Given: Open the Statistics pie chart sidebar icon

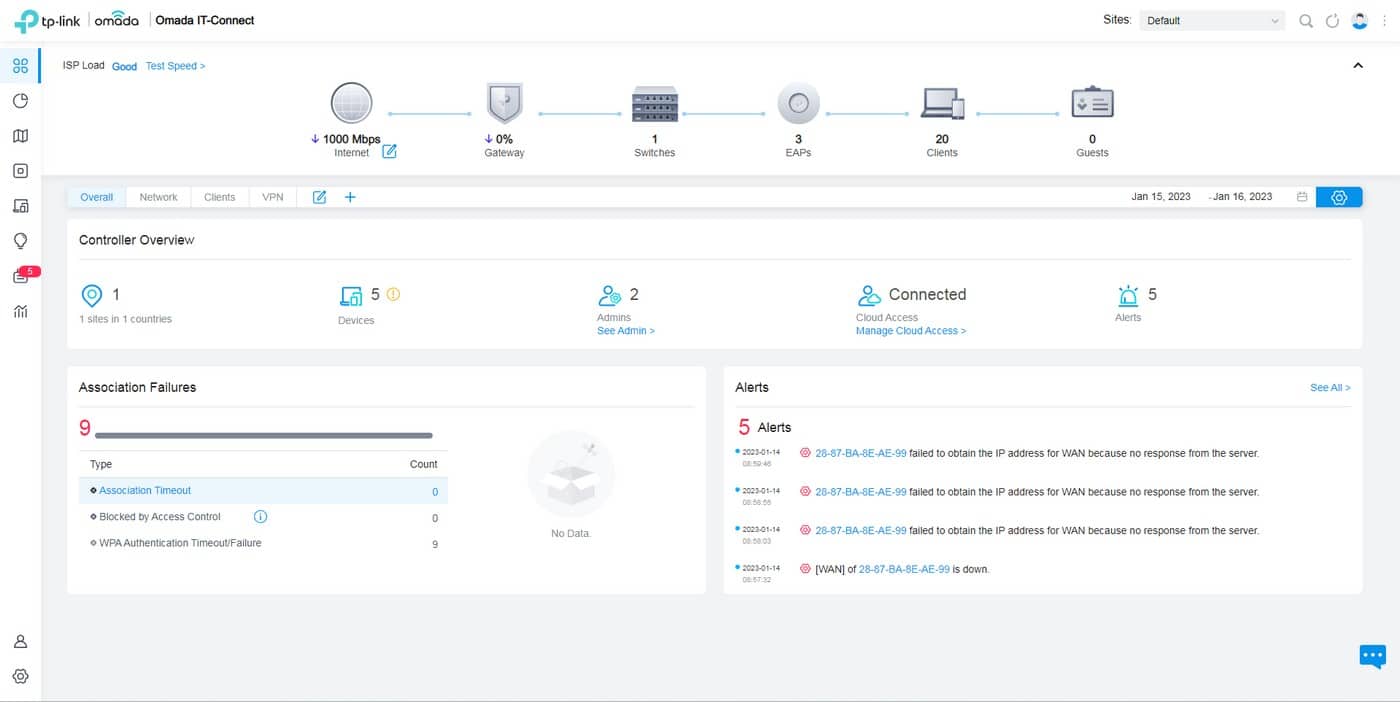Looking at the screenshot, I should [x=20, y=101].
